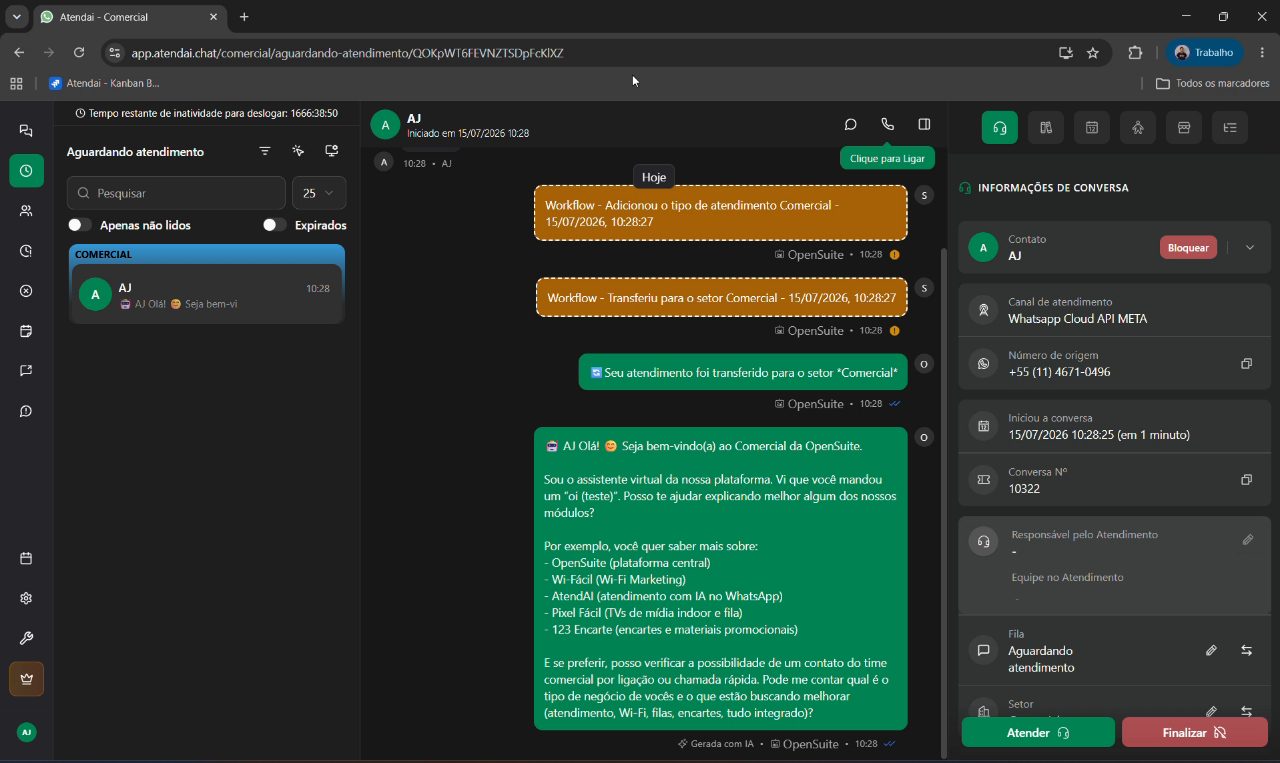Viewport: 1280px width, 763px height.
Task: Click the Iniciou a conversa date value
Action: [x=1099, y=435]
